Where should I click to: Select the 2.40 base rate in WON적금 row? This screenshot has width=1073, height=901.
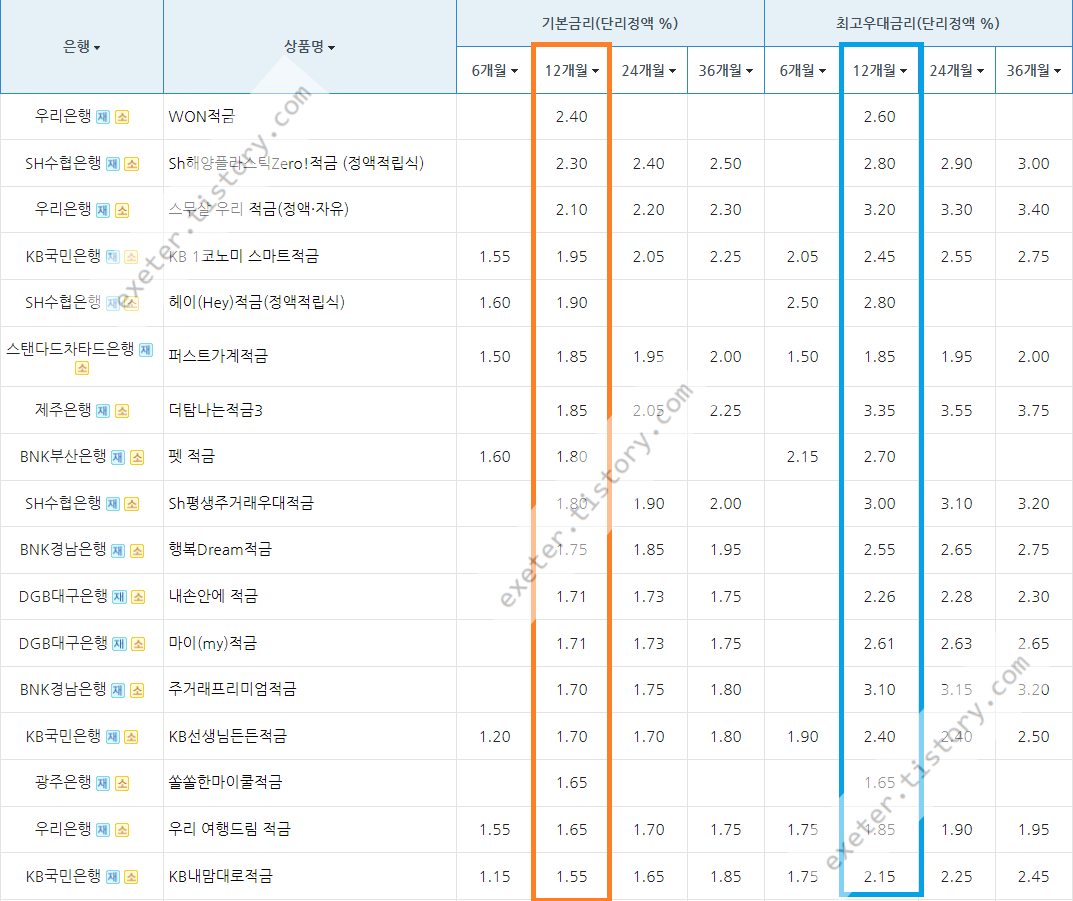tap(571, 117)
